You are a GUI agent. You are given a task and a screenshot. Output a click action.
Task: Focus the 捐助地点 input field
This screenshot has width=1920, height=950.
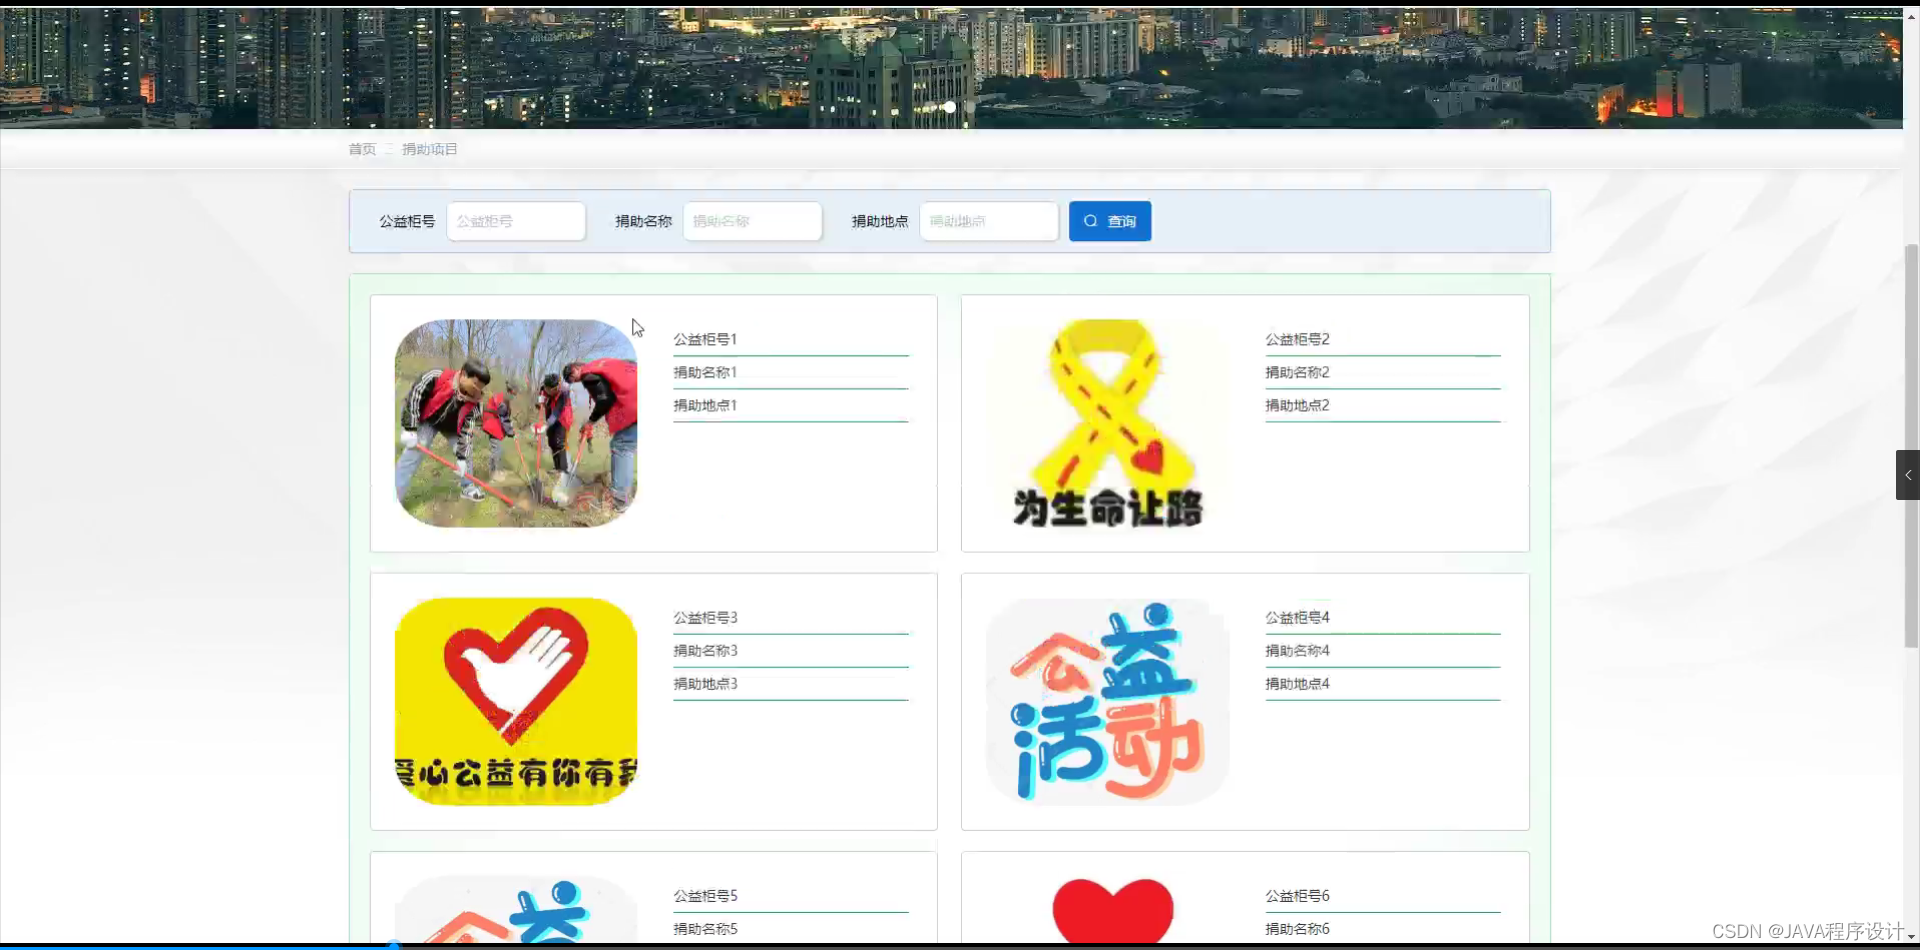tap(988, 221)
